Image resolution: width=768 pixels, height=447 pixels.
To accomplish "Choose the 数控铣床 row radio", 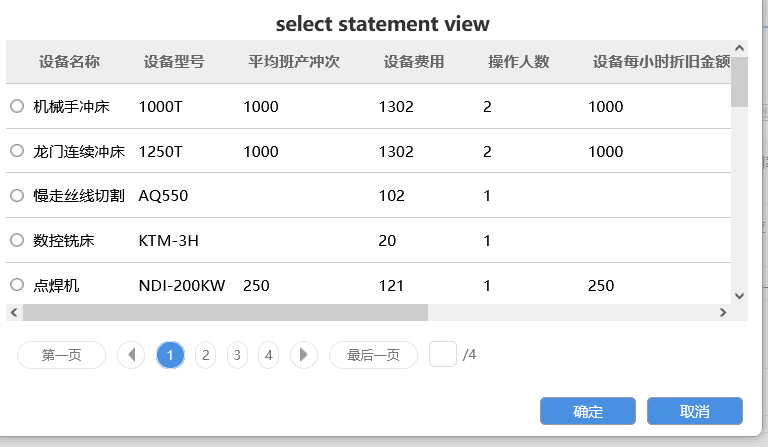I will point(17,240).
